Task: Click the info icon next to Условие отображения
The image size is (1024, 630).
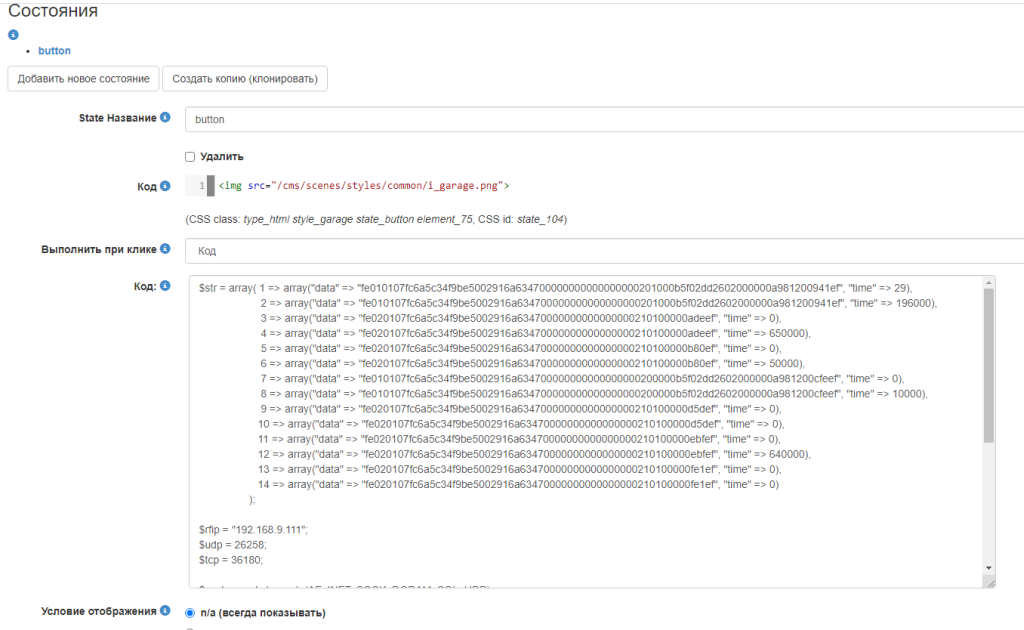Action: pyautogui.click(x=165, y=611)
